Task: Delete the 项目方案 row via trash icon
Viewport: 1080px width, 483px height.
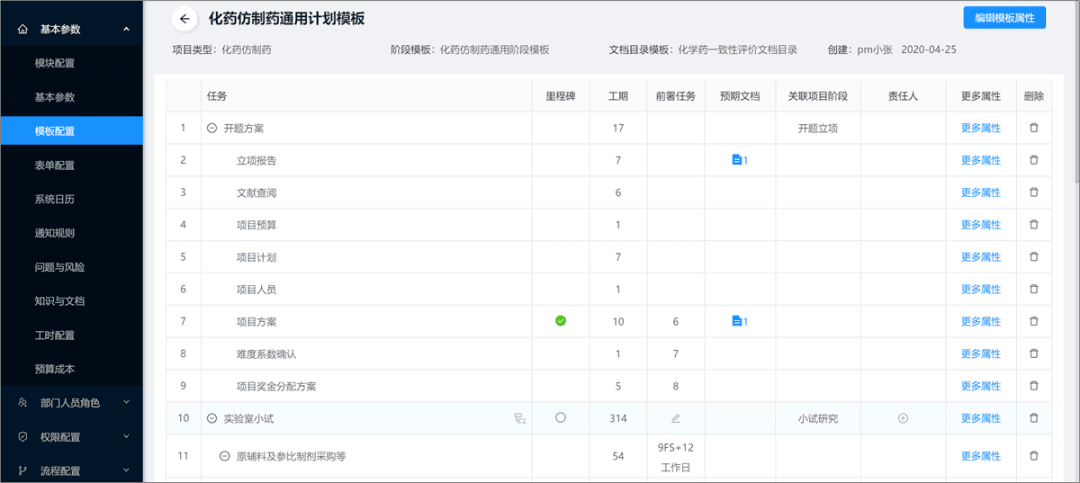Action: 1034,321
